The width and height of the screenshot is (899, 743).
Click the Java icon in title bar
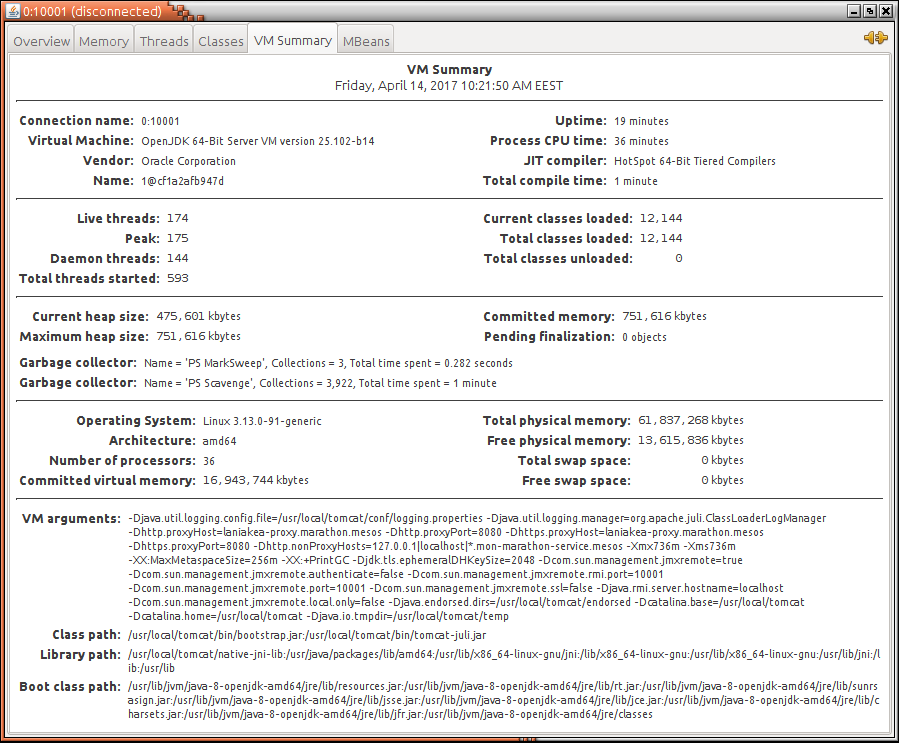click(13, 11)
